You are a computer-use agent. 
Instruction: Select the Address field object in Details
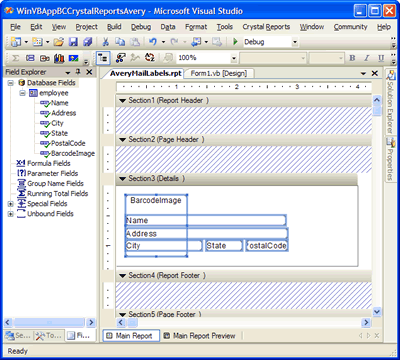pyautogui.click(x=207, y=234)
